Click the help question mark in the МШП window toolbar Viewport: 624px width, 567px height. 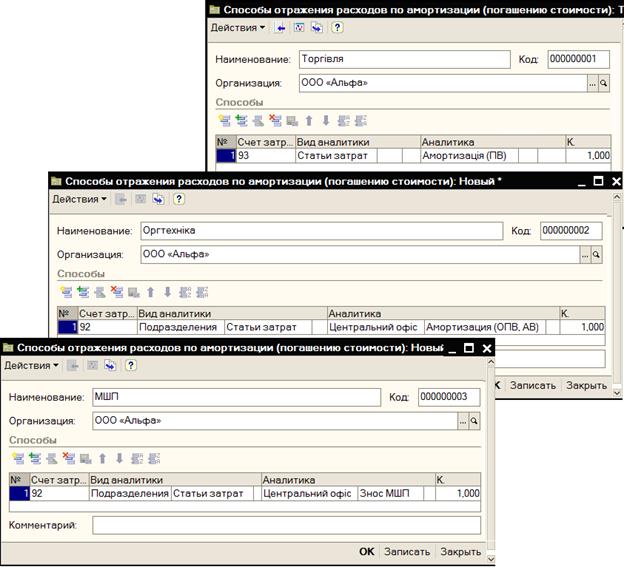click(x=129, y=365)
